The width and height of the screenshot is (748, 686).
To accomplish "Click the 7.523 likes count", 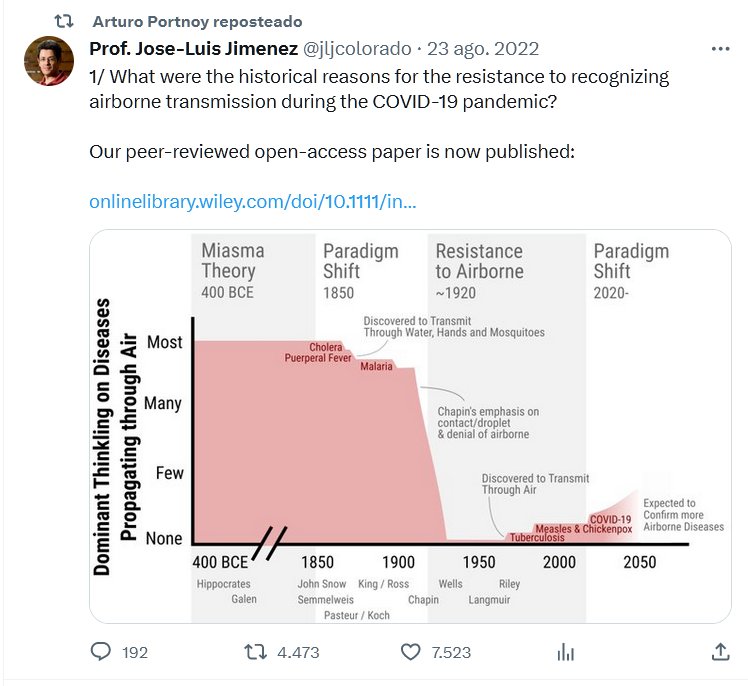I will (451, 652).
